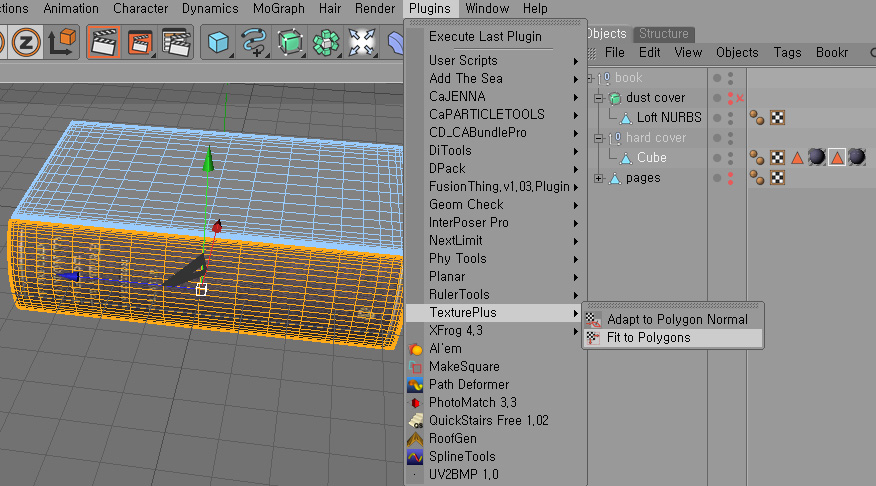The width and height of the screenshot is (876, 486).
Task: Click the four-arrows expand tool icon
Action: [x=361, y=42]
